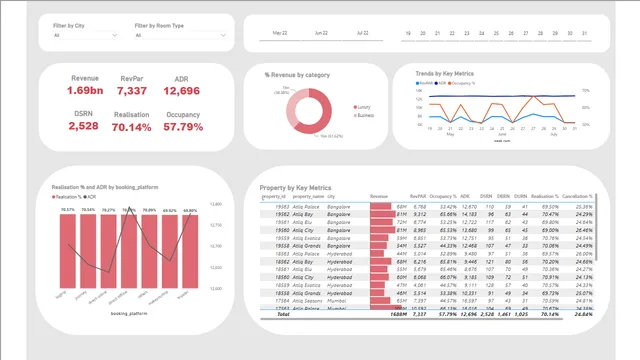640x360 pixels.
Task: Select the 18559 Atliq Exotica Hyderabad row
Action: click(427, 285)
